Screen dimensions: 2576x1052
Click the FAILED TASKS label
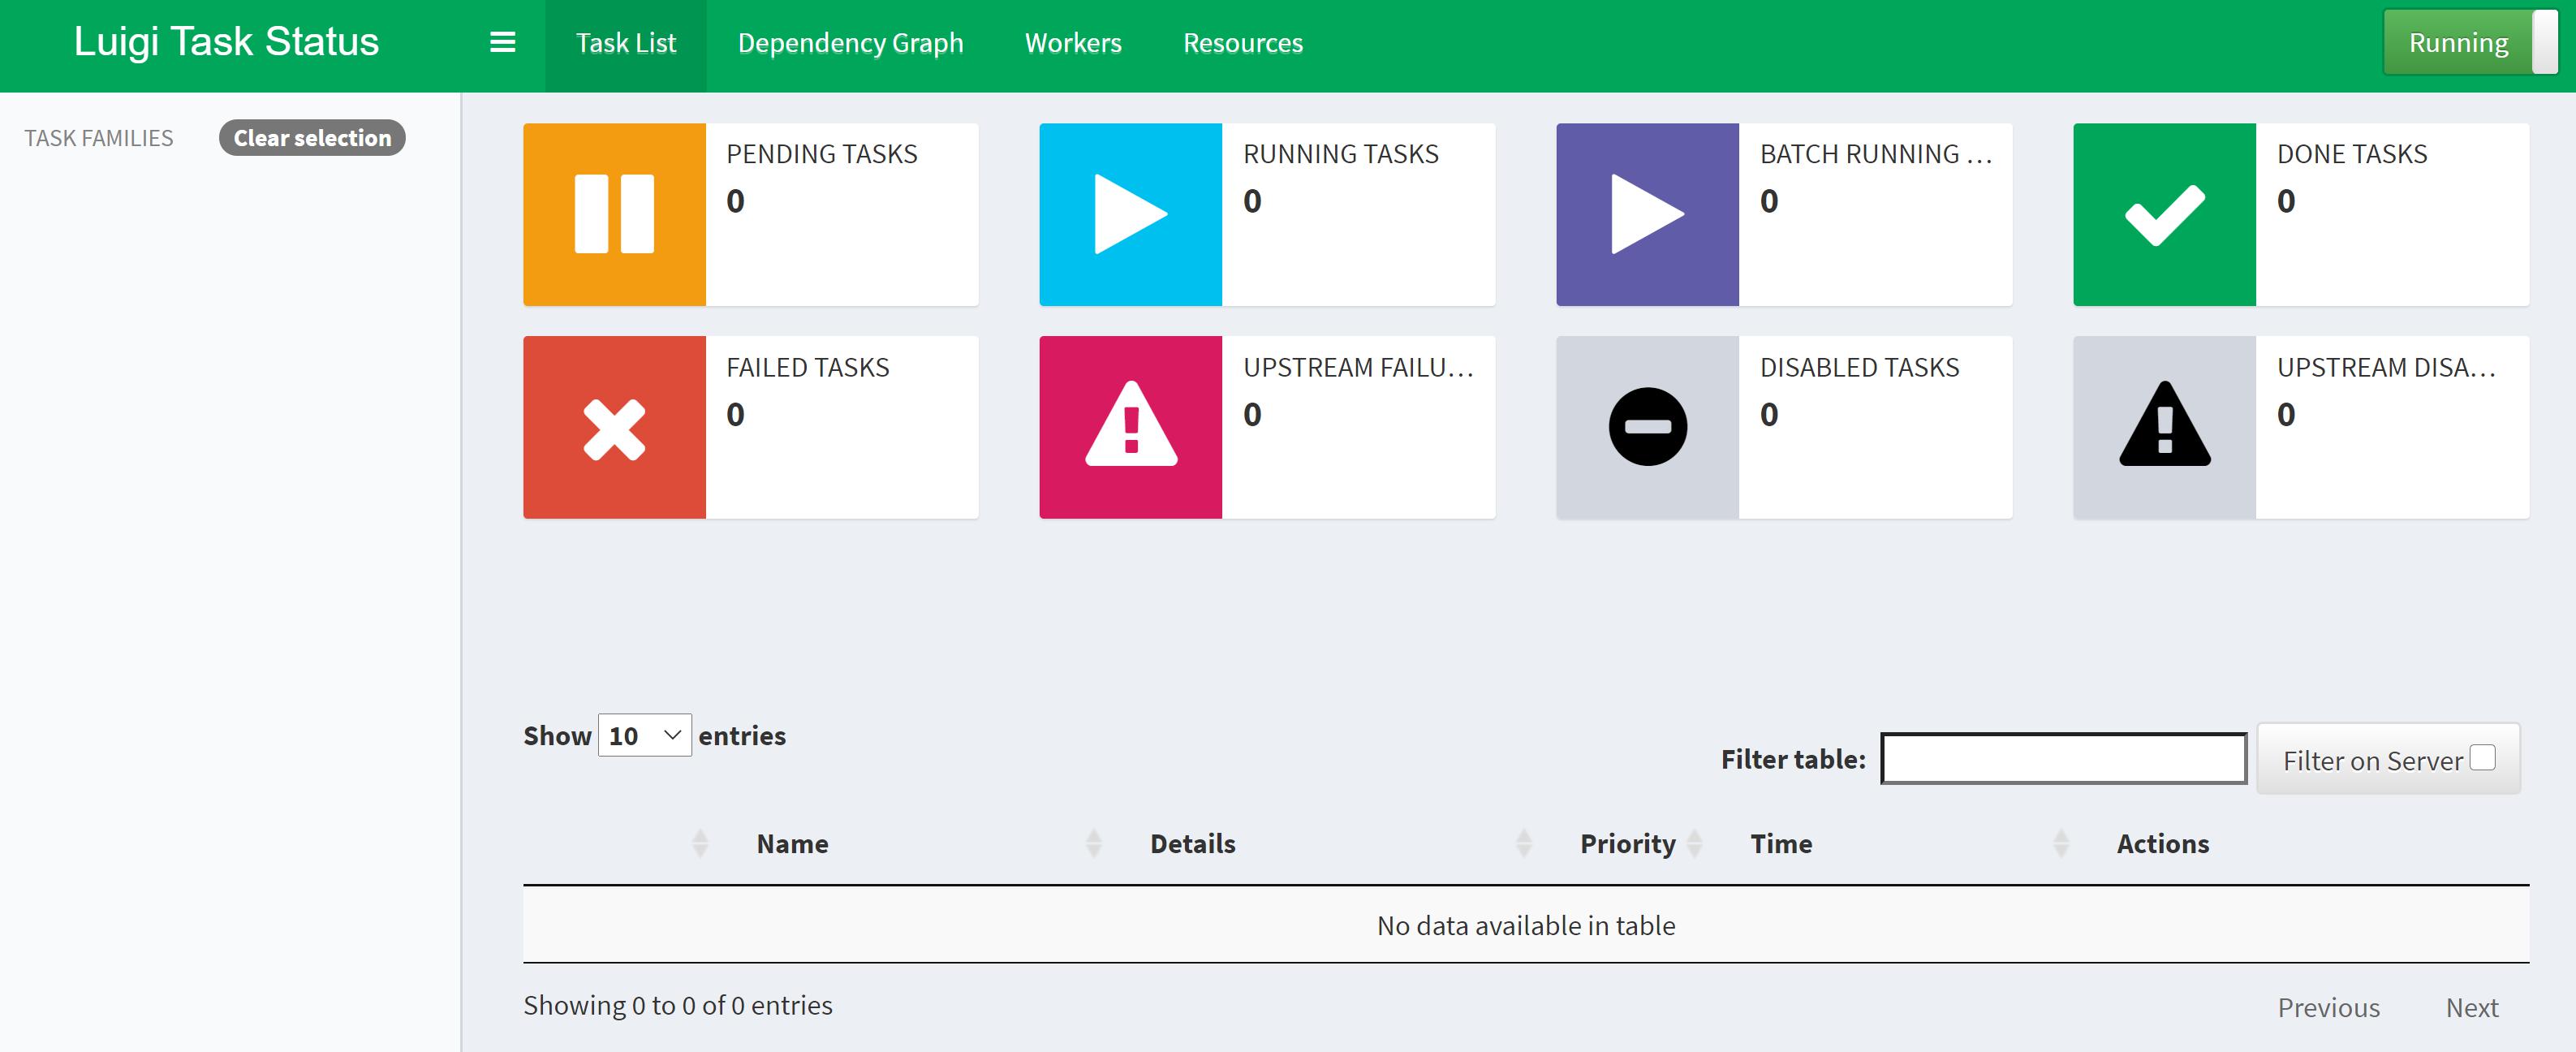pyautogui.click(x=807, y=368)
